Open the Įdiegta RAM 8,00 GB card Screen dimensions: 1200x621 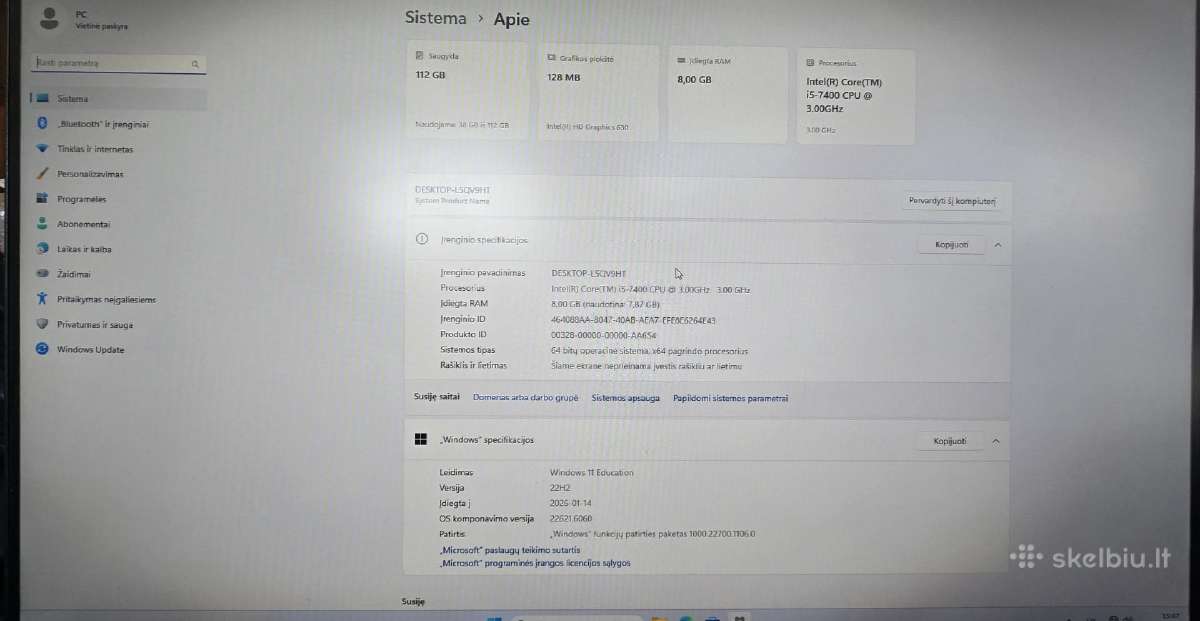(x=727, y=95)
